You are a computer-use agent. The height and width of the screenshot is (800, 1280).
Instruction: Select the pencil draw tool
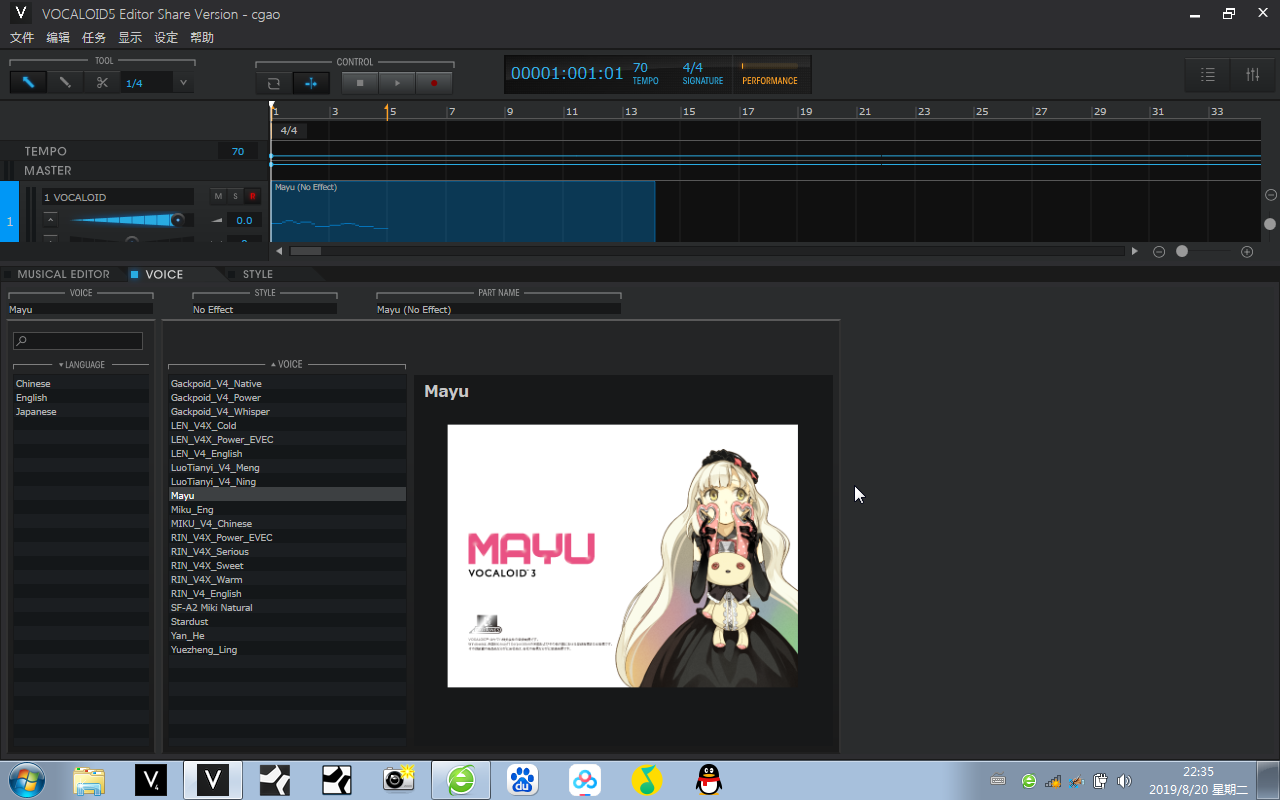coord(65,83)
